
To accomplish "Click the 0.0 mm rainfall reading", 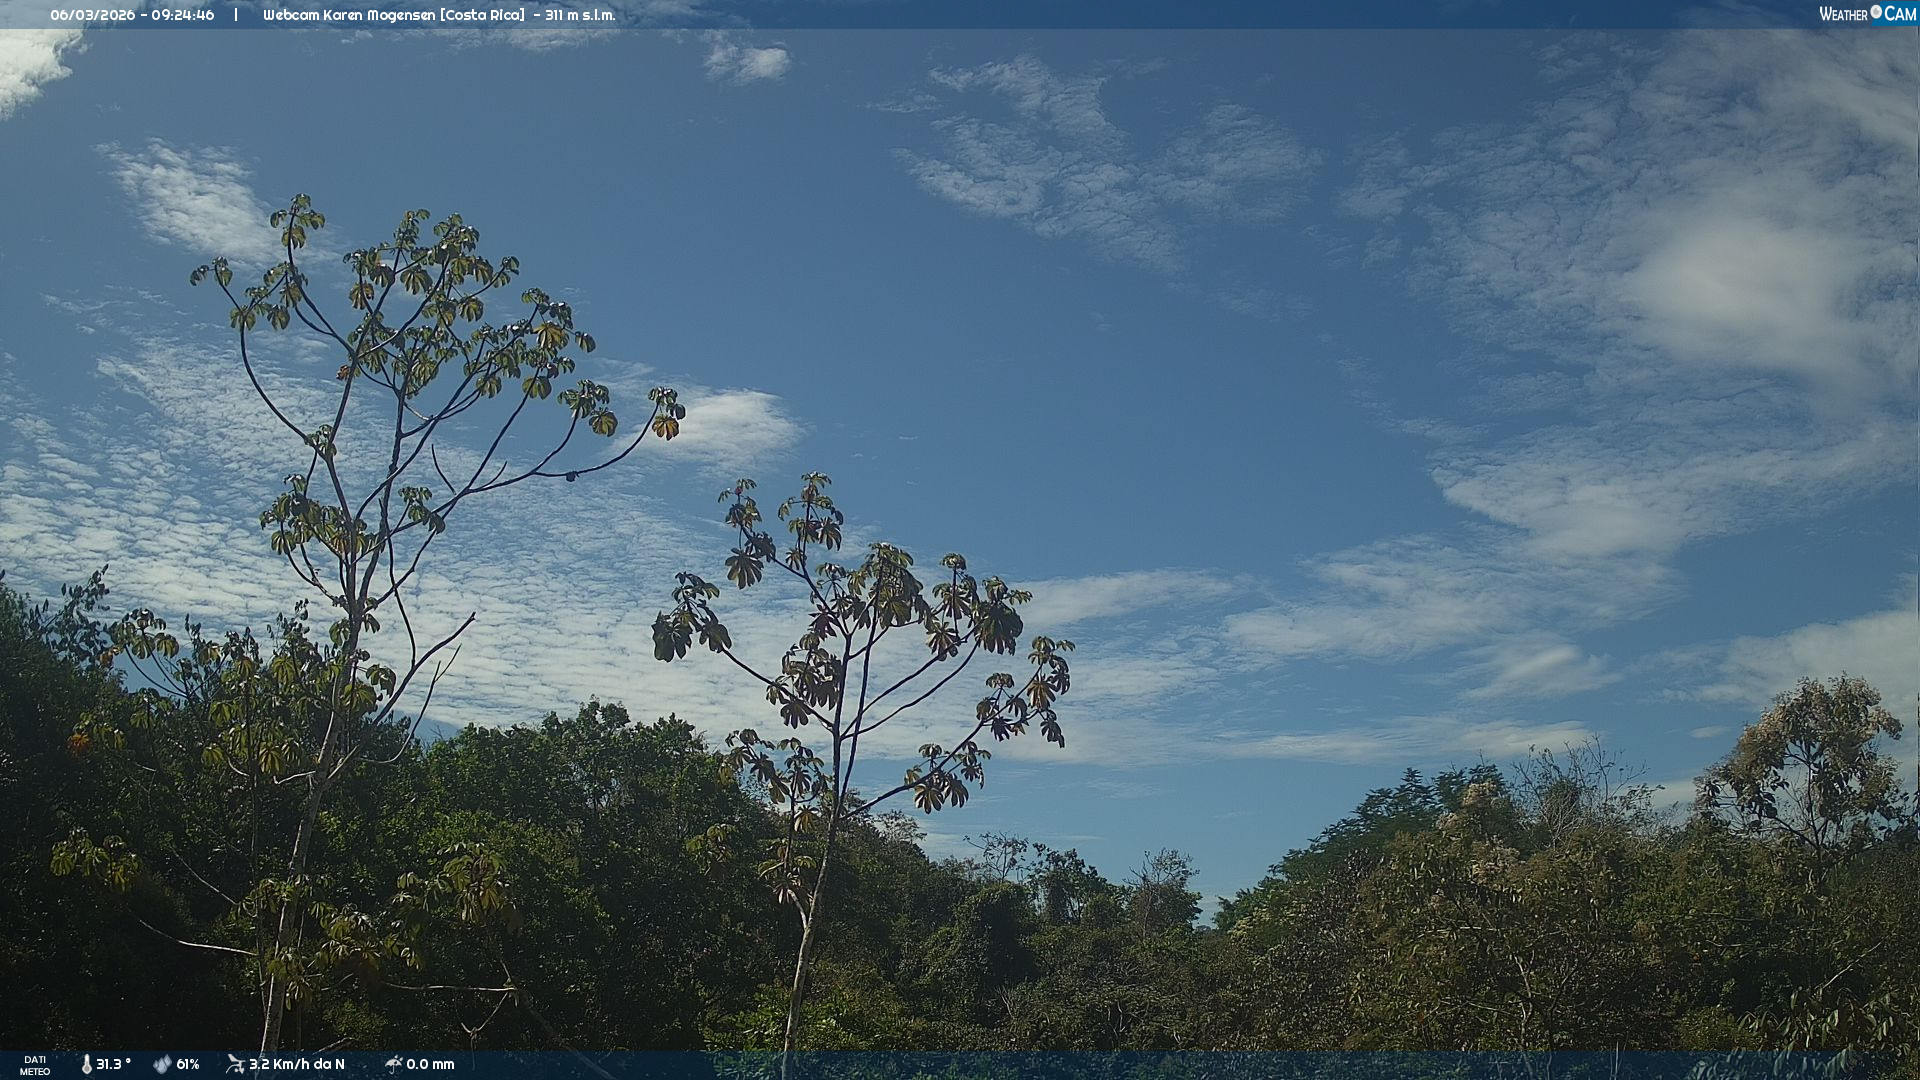I will coord(431,1064).
